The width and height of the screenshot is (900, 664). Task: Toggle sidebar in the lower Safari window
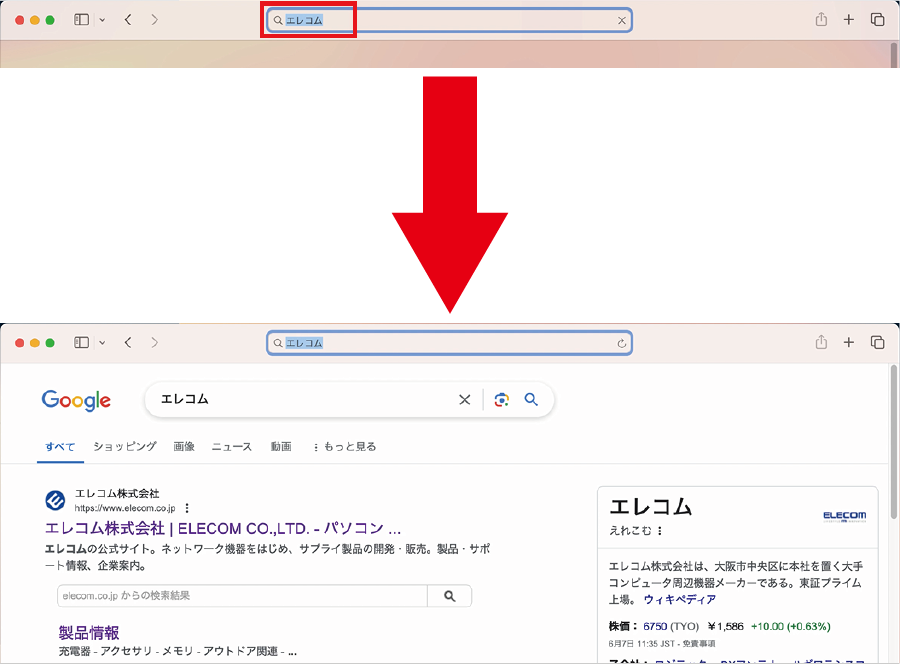[x=82, y=343]
